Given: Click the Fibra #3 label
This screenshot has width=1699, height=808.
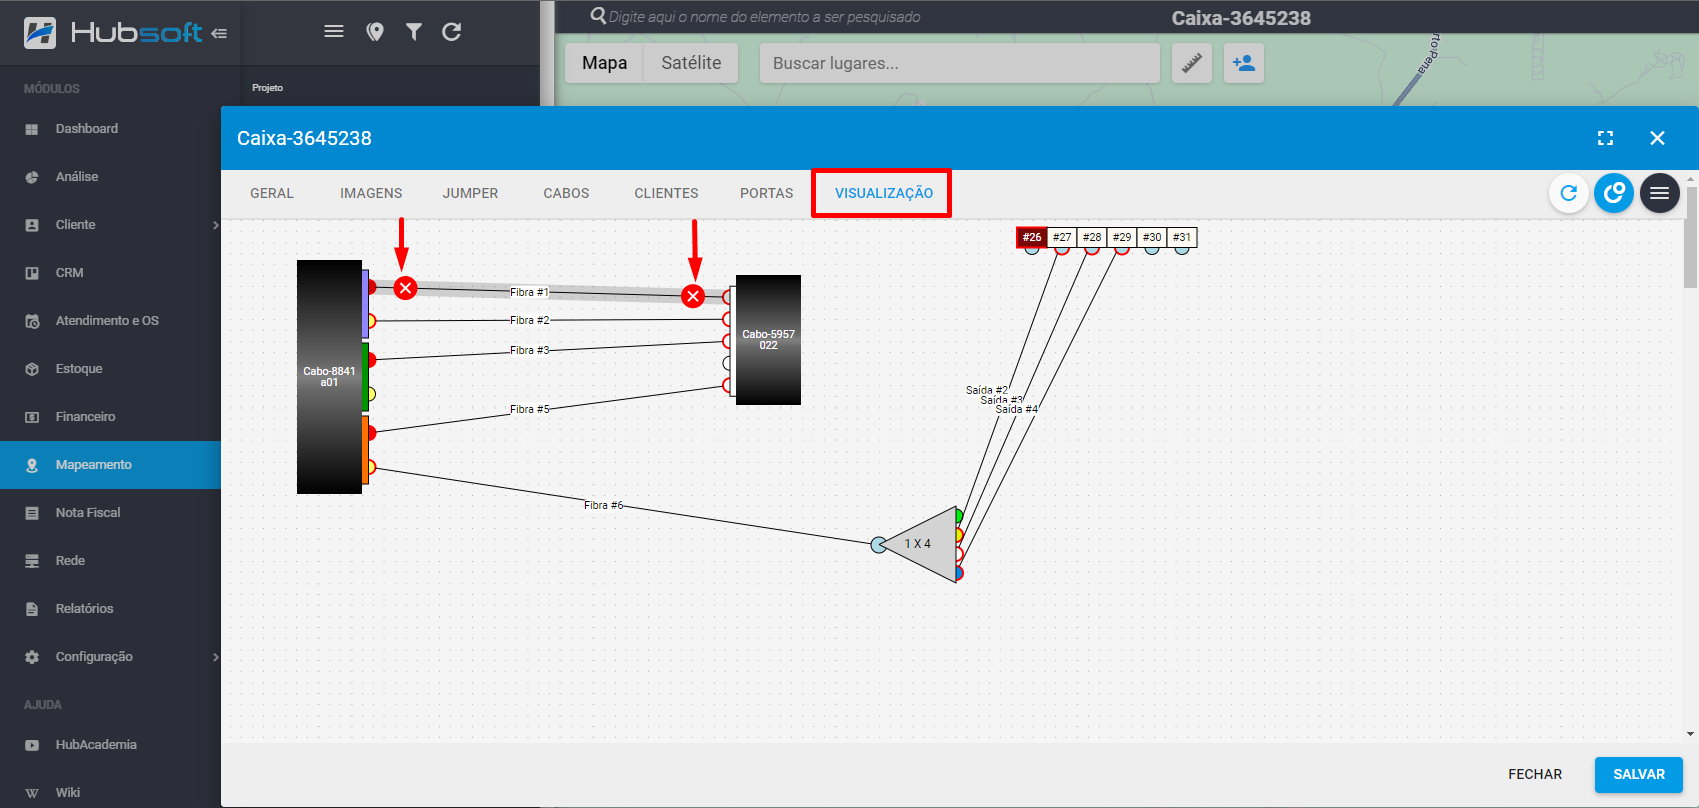Looking at the screenshot, I should pos(529,350).
